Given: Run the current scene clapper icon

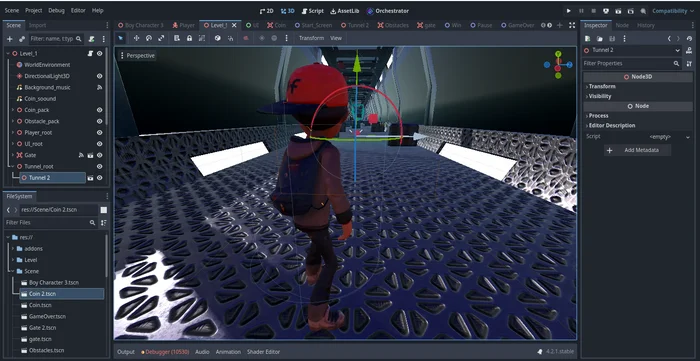Looking at the screenshot, I should pos(618,11).
